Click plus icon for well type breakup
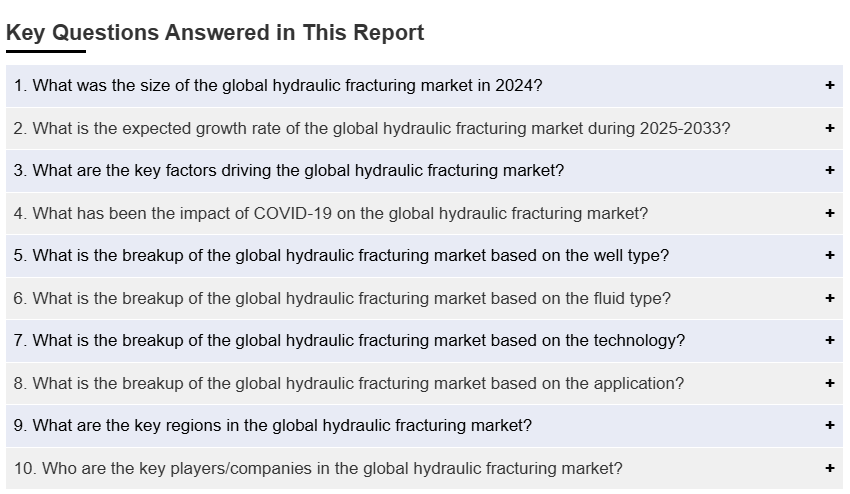The height and width of the screenshot is (494, 850). pyautogui.click(x=830, y=256)
